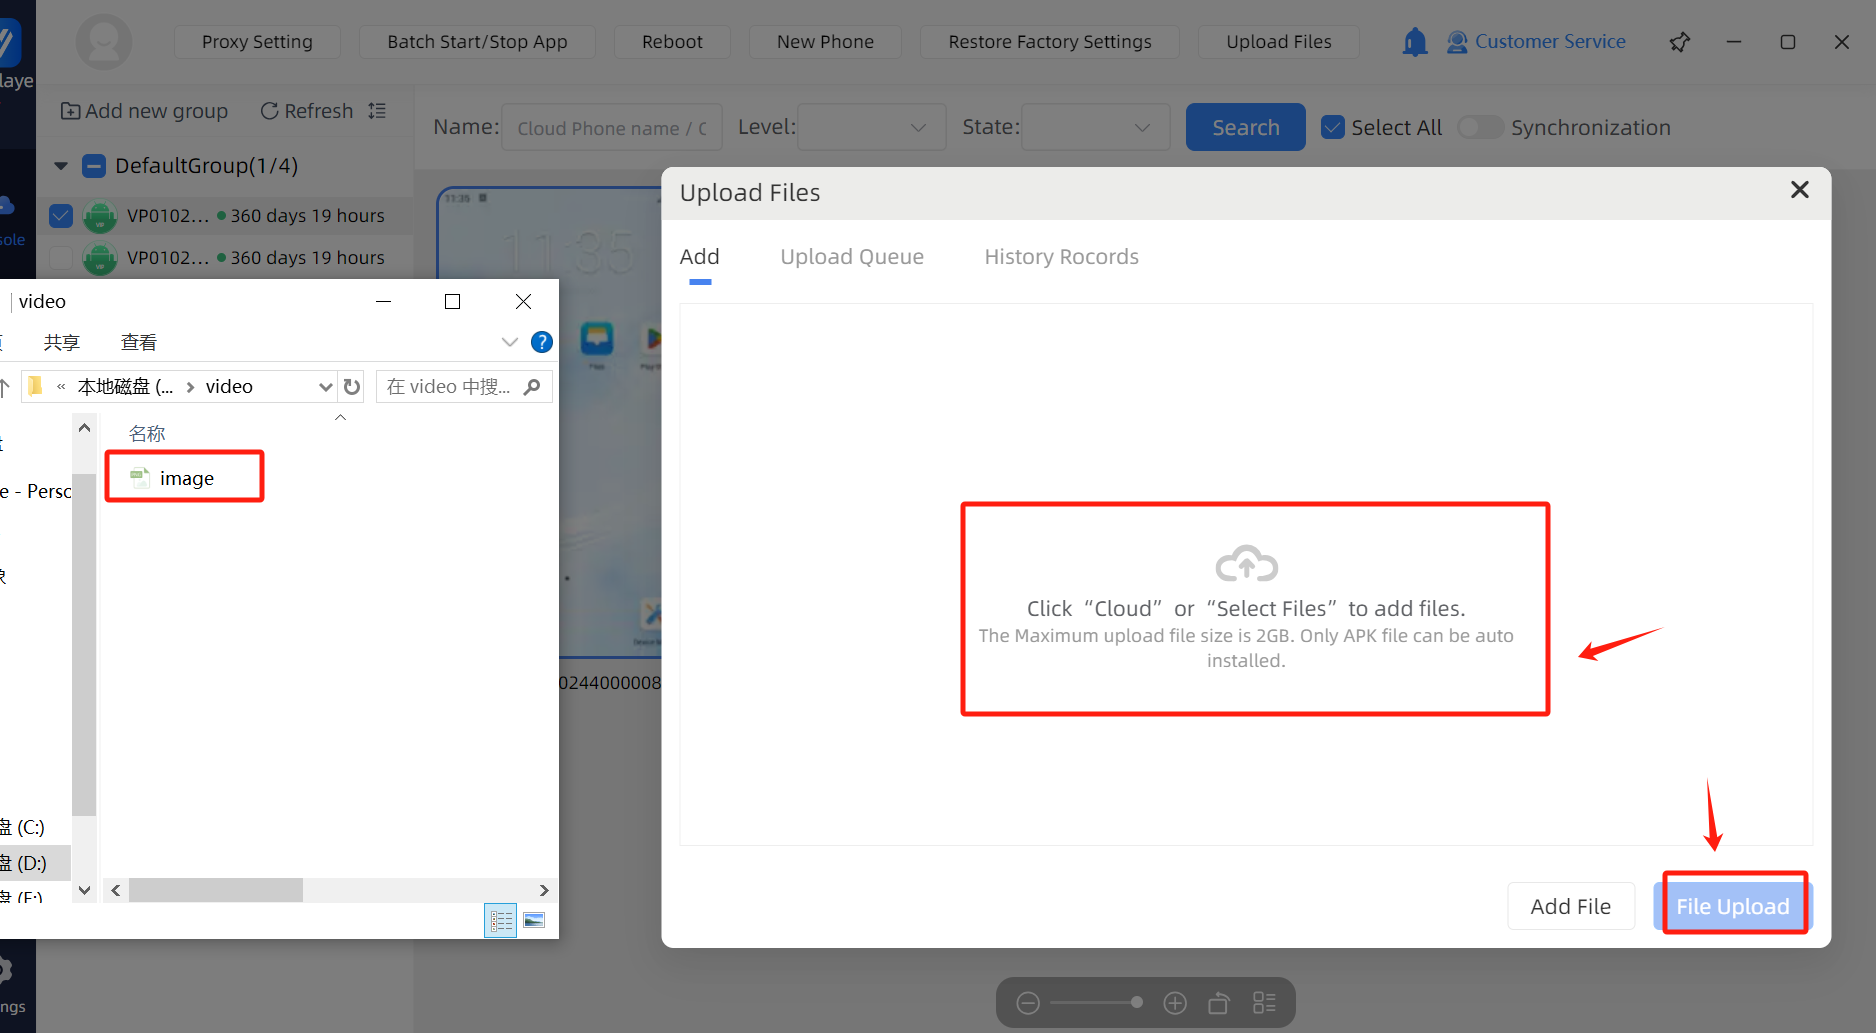Uncheck the first VP0102 cloud phone
Screen dimensions: 1876x1033
pos(61,216)
